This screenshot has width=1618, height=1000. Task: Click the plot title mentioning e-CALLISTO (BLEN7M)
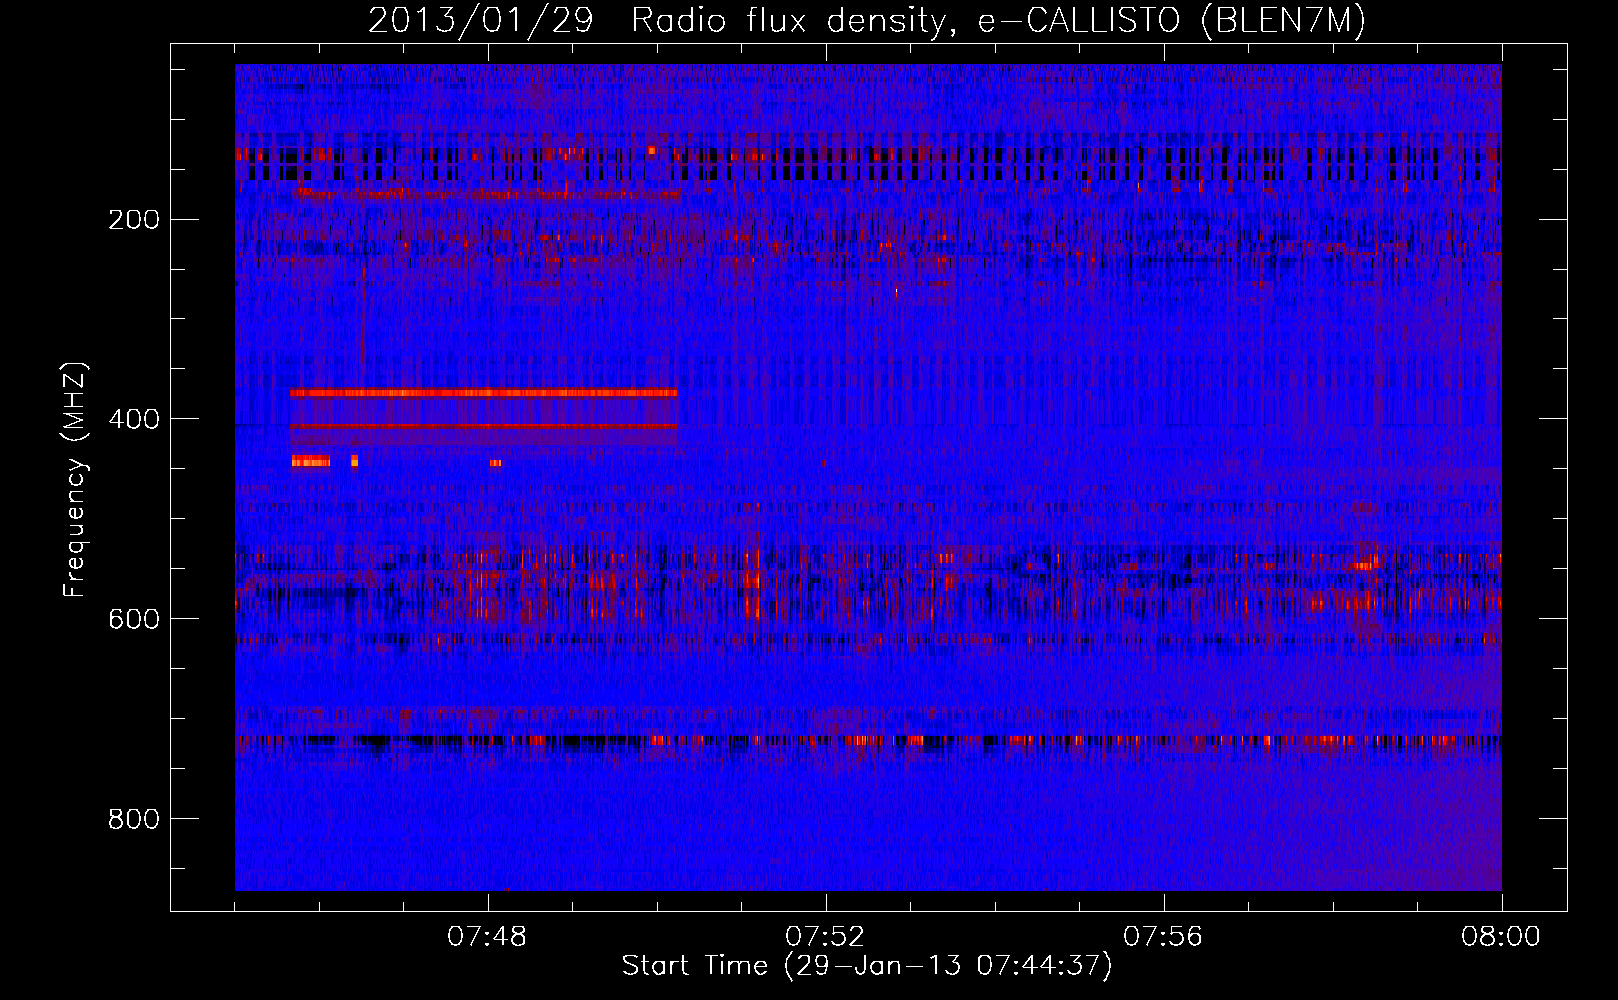point(866,21)
